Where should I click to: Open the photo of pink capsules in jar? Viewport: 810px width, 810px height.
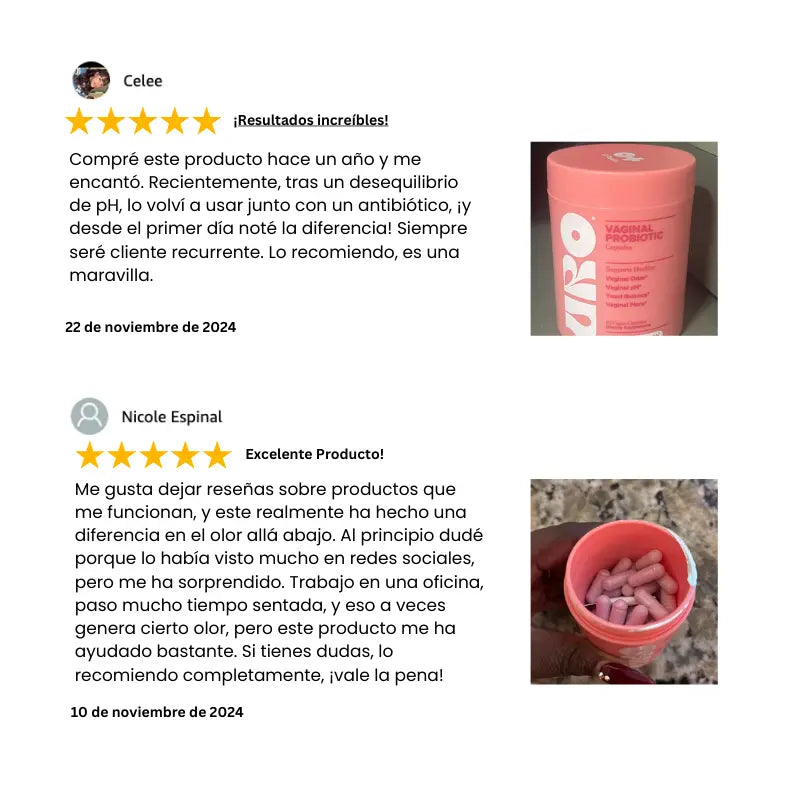[x=624, y=582]
